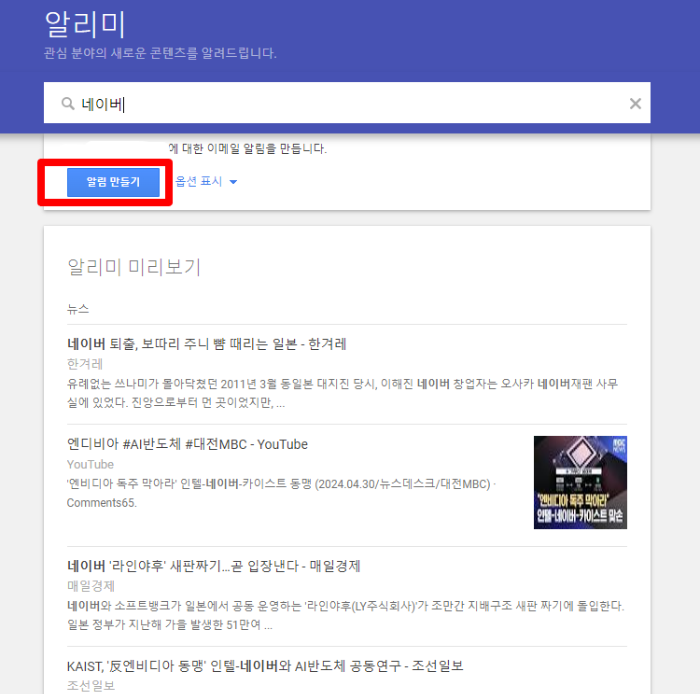
Task: Click inside the 네이버 search field
Action: pyautogui.click(x=347, y=103)
